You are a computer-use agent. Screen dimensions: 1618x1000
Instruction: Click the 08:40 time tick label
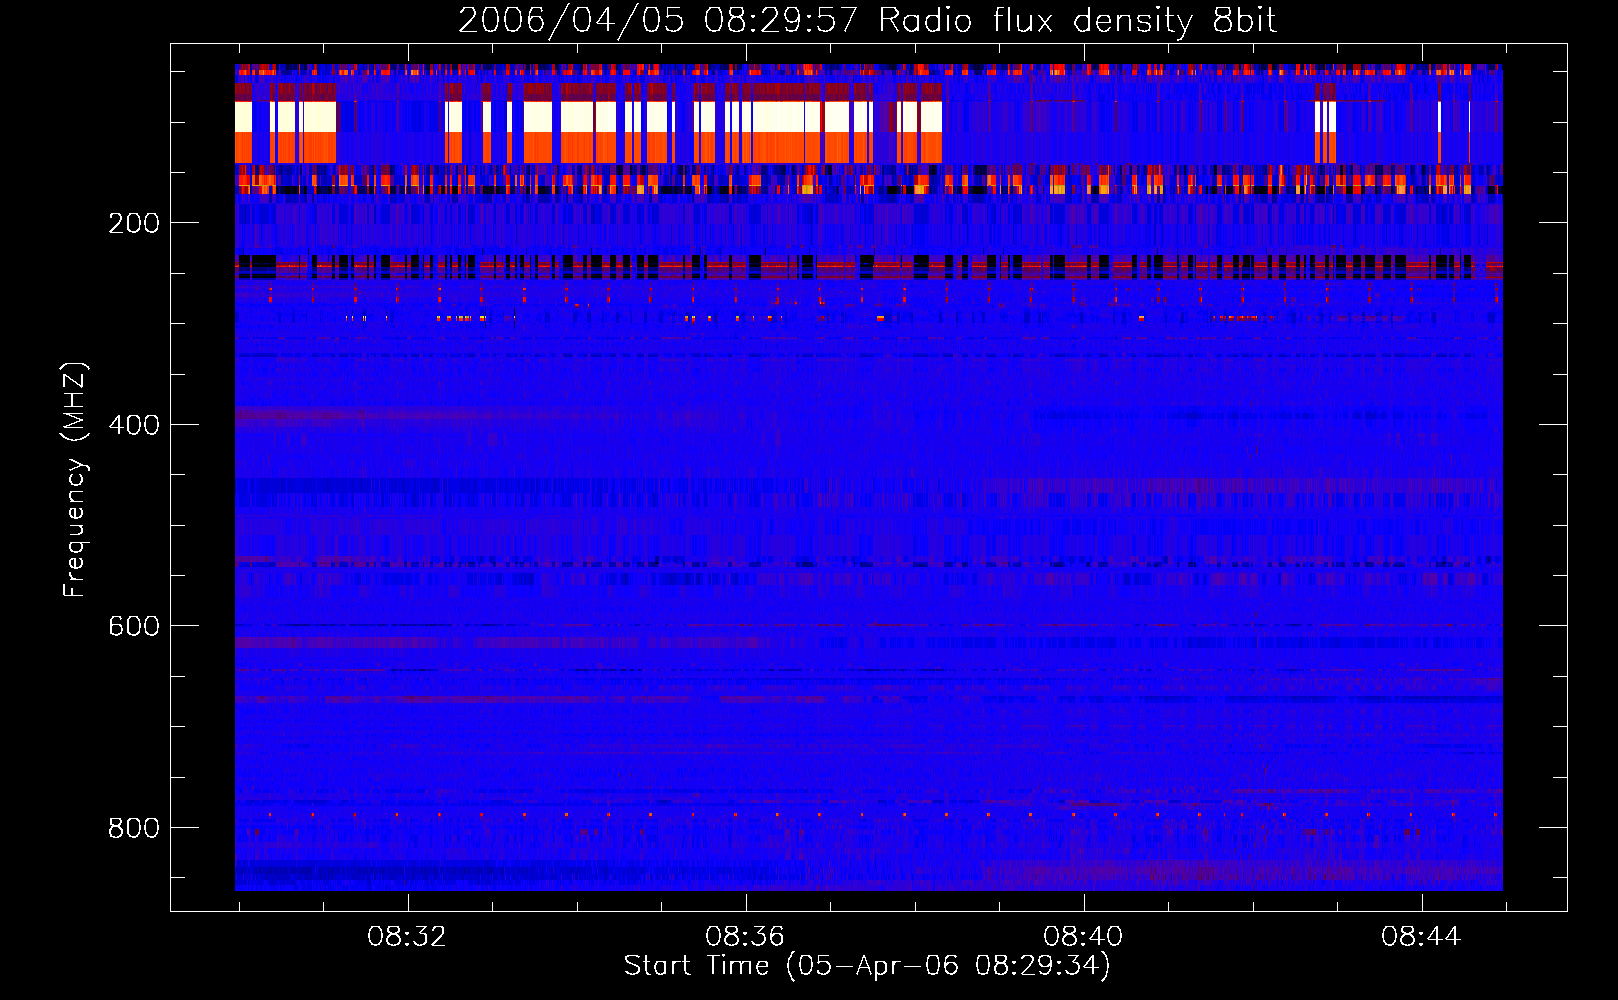click(x=1083, y=937)
